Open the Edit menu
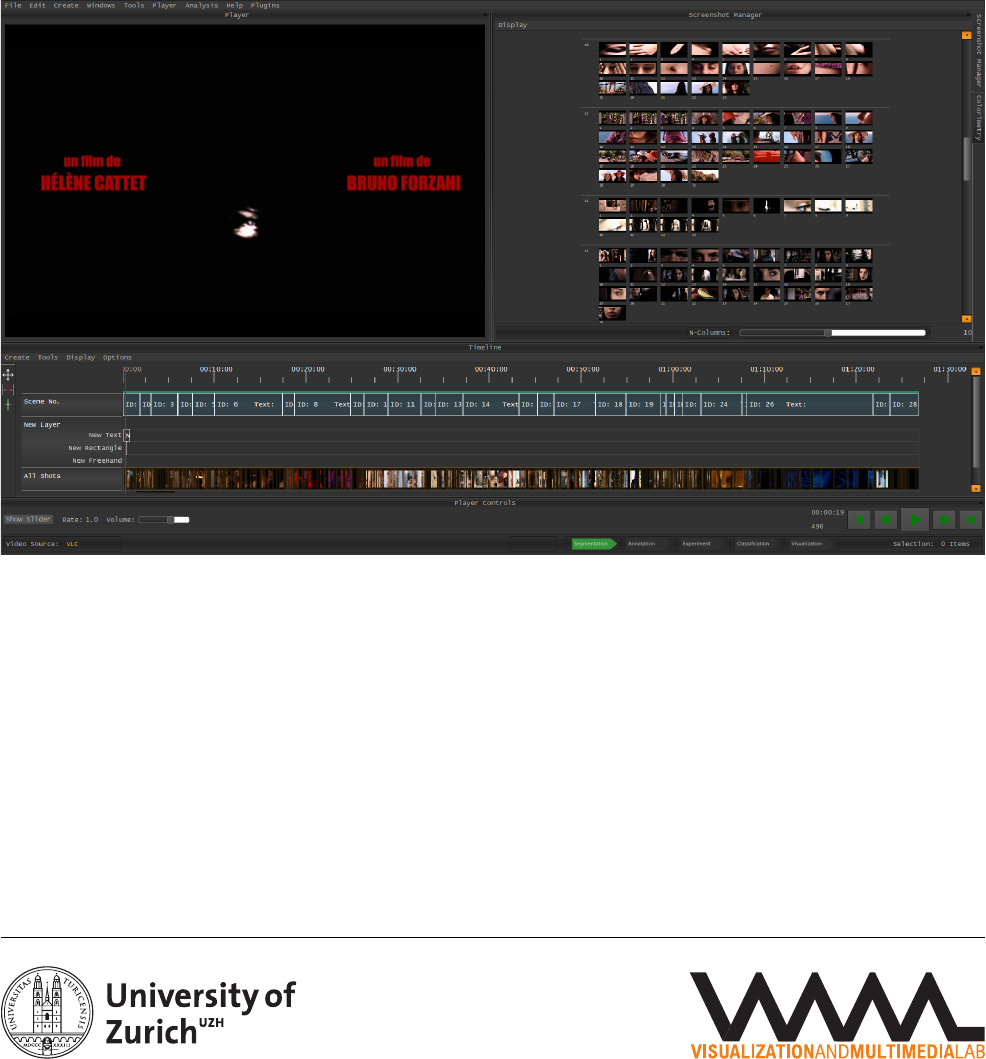Image resolution: width=986 pixels, height=1059 pixels. 37,5
